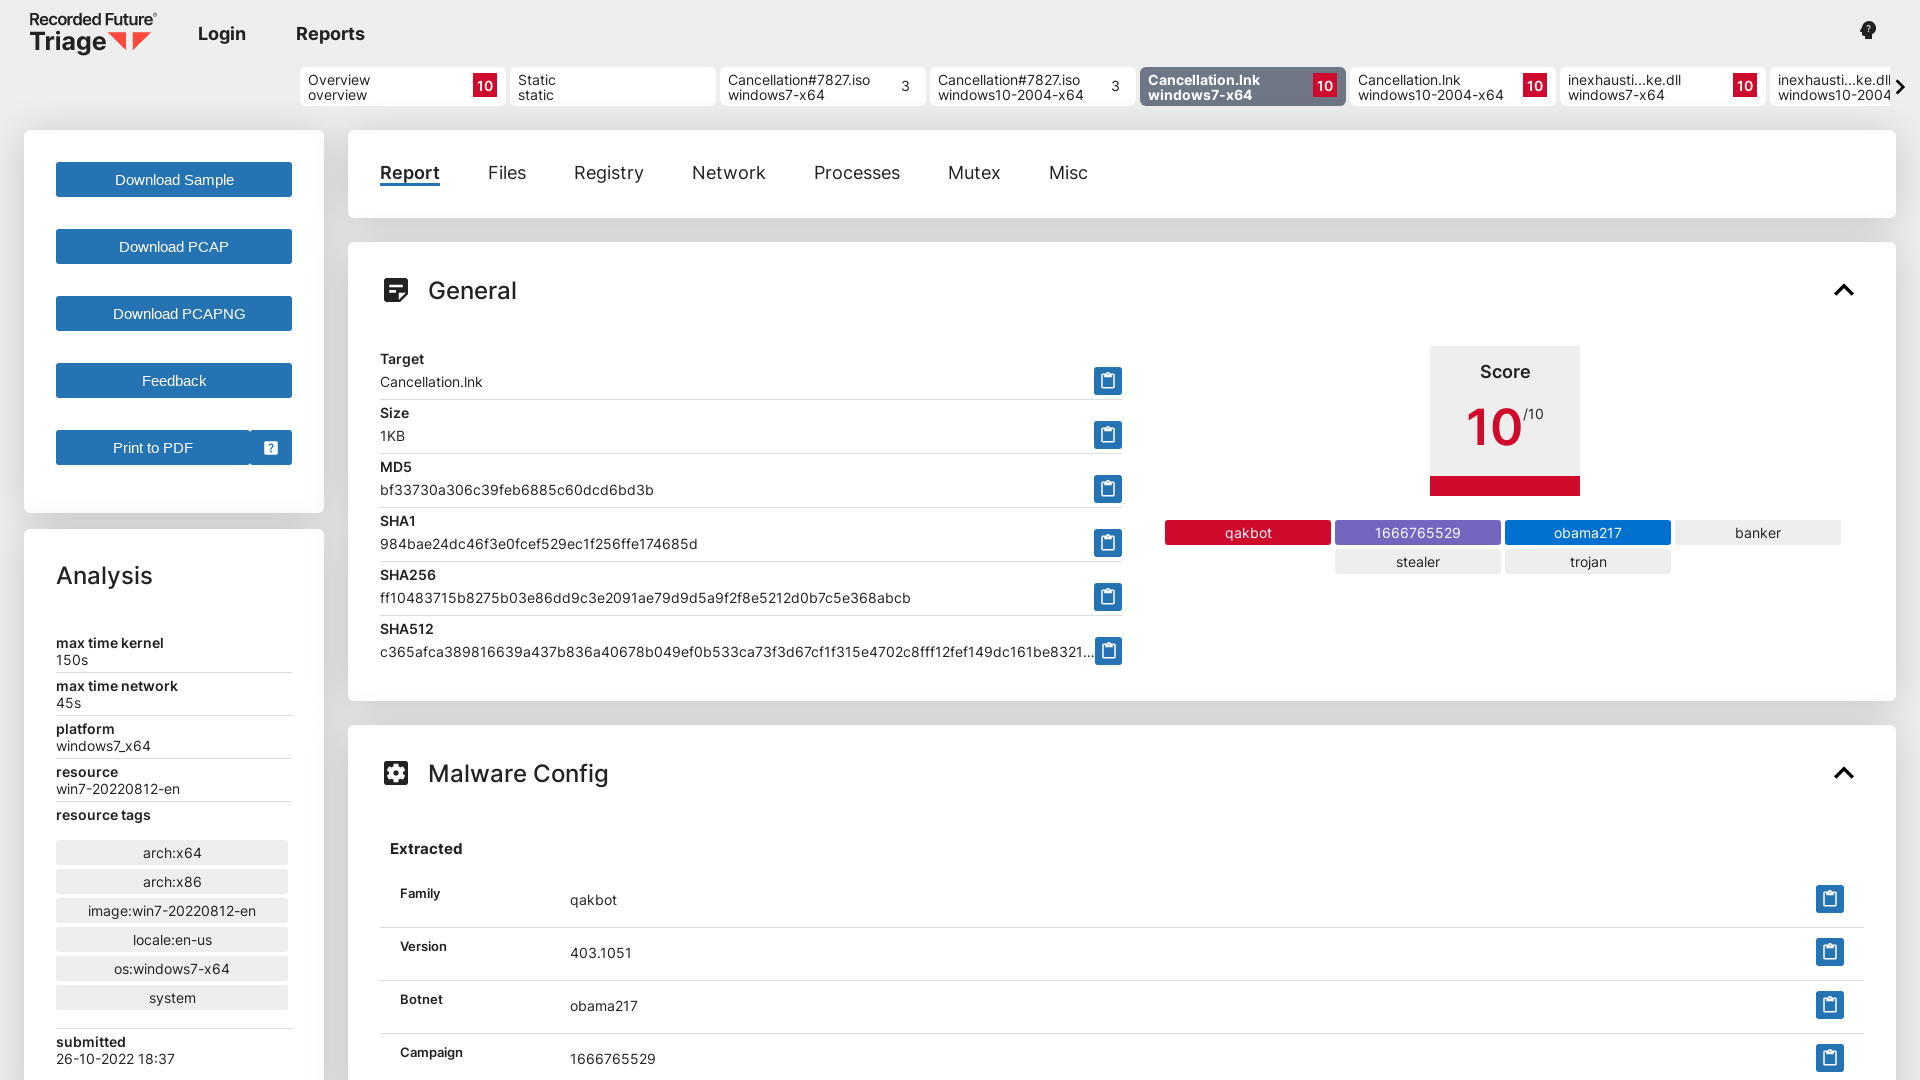Copy the Botnet value obama217

click(1830, 1005)
